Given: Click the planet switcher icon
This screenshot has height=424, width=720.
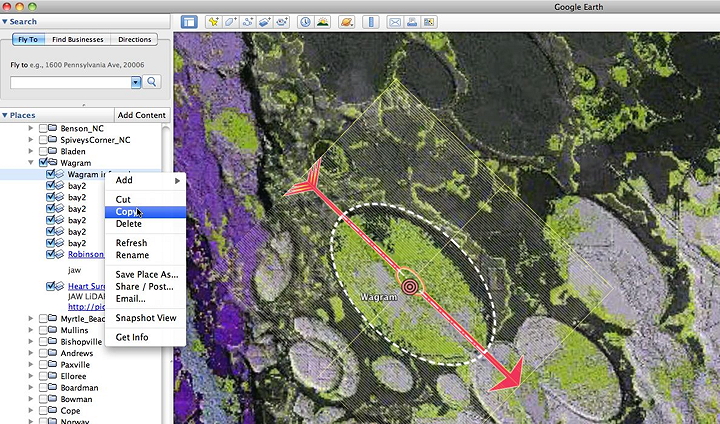Looking at the screenshot, I should pos(346,21).
